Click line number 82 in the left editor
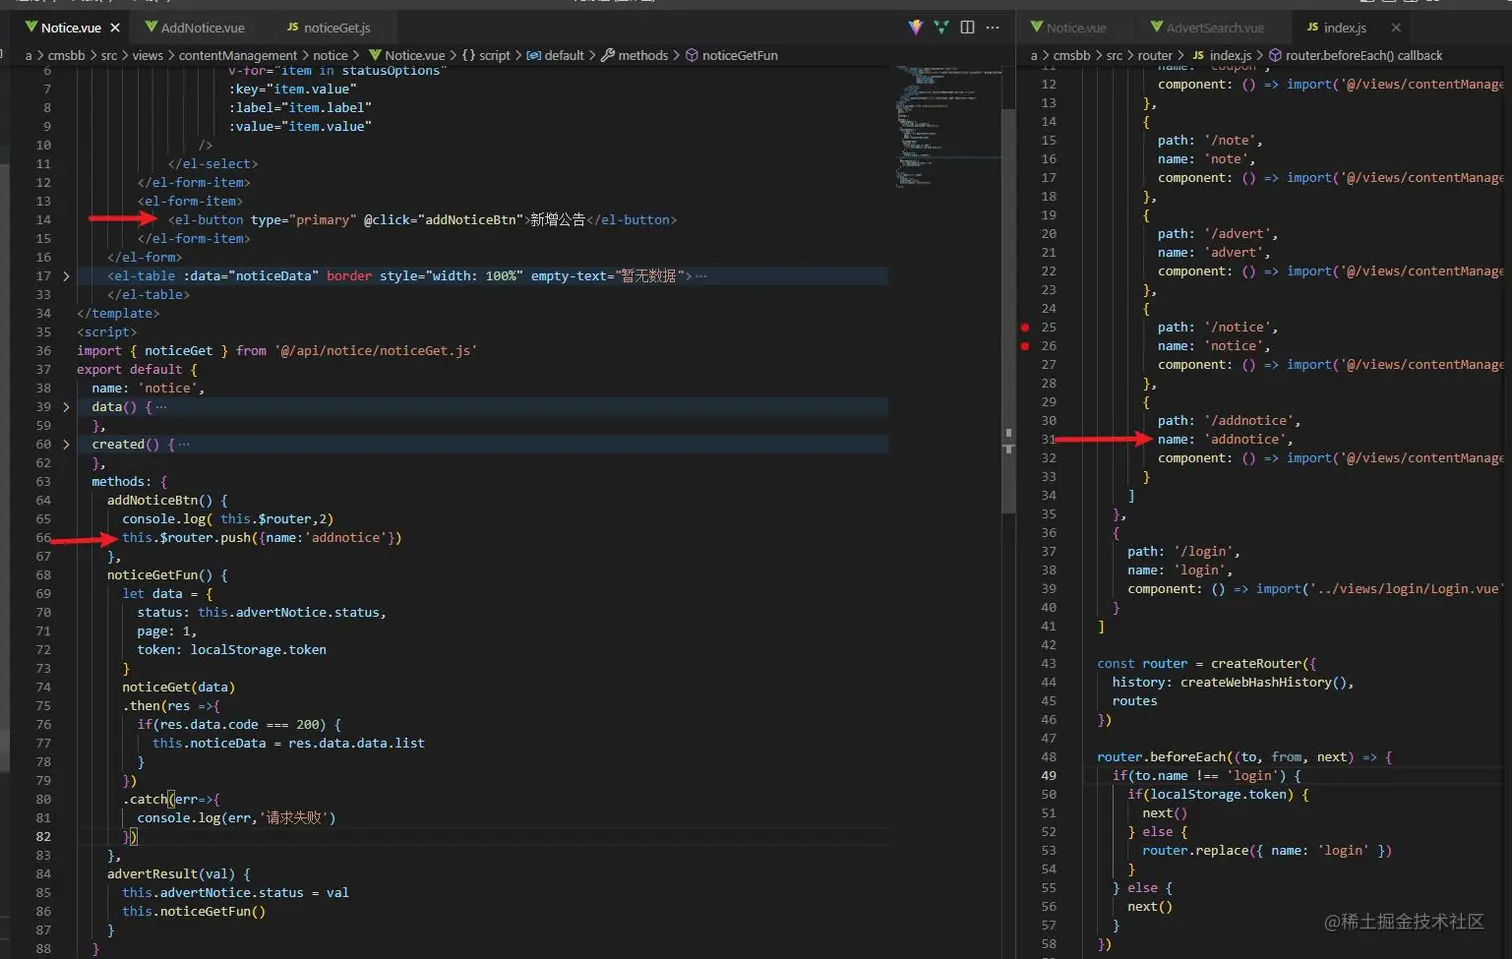The height and width of the screenshot is (959, 1512). [43, 837]
